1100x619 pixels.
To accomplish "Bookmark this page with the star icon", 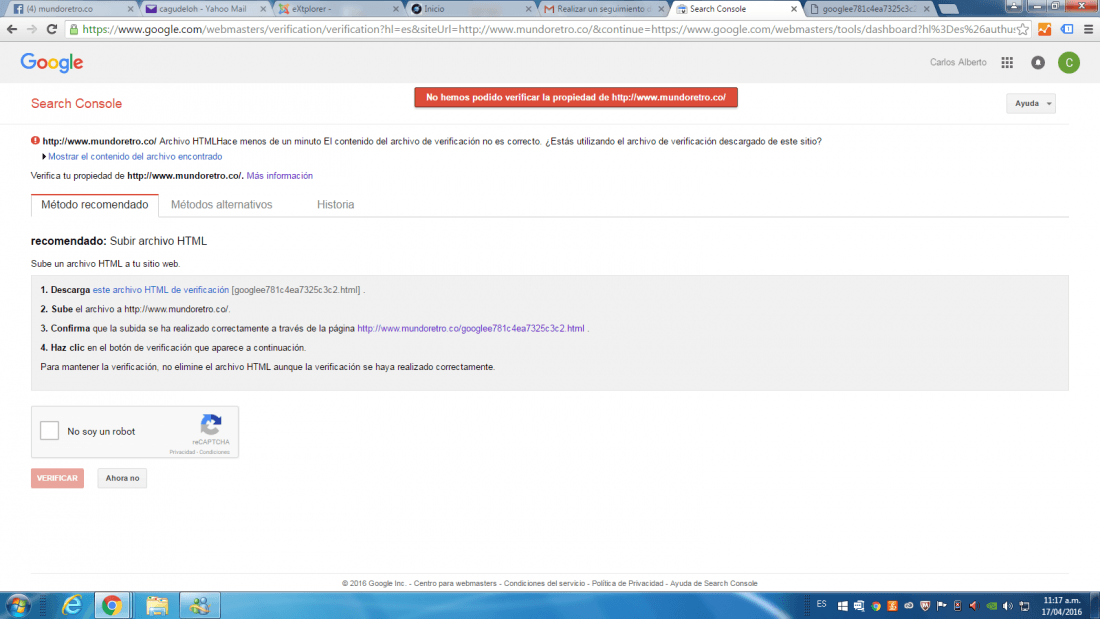I will (1023, 29).
